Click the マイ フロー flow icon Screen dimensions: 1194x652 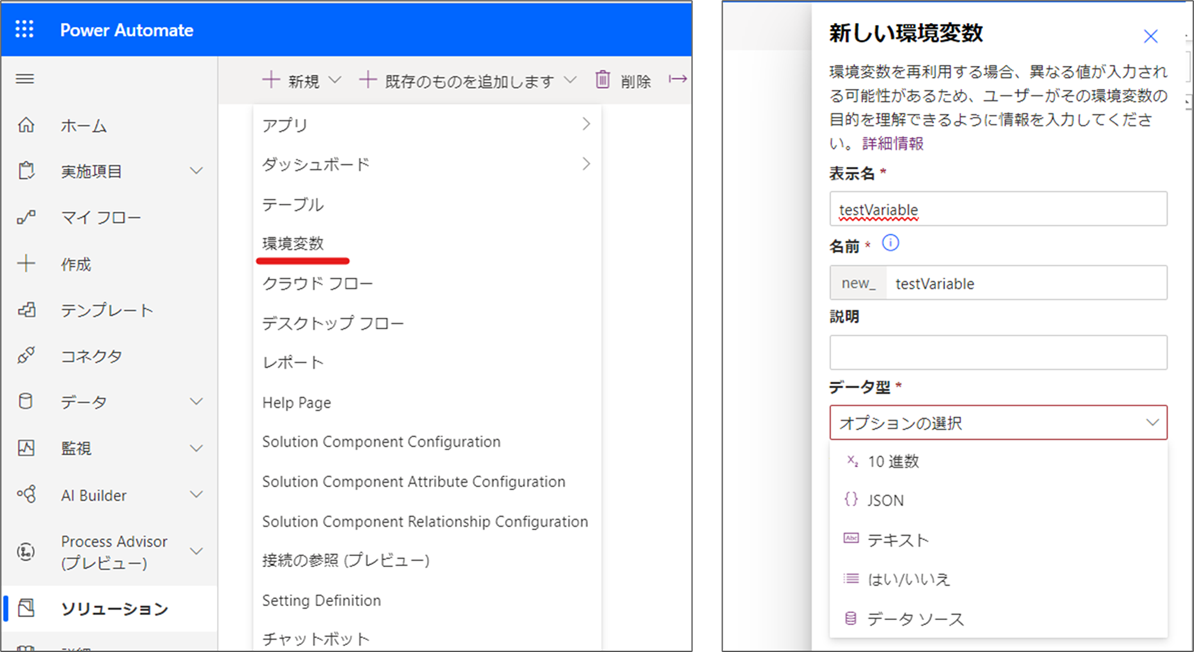pyautogui.click(x=26, y=218)
